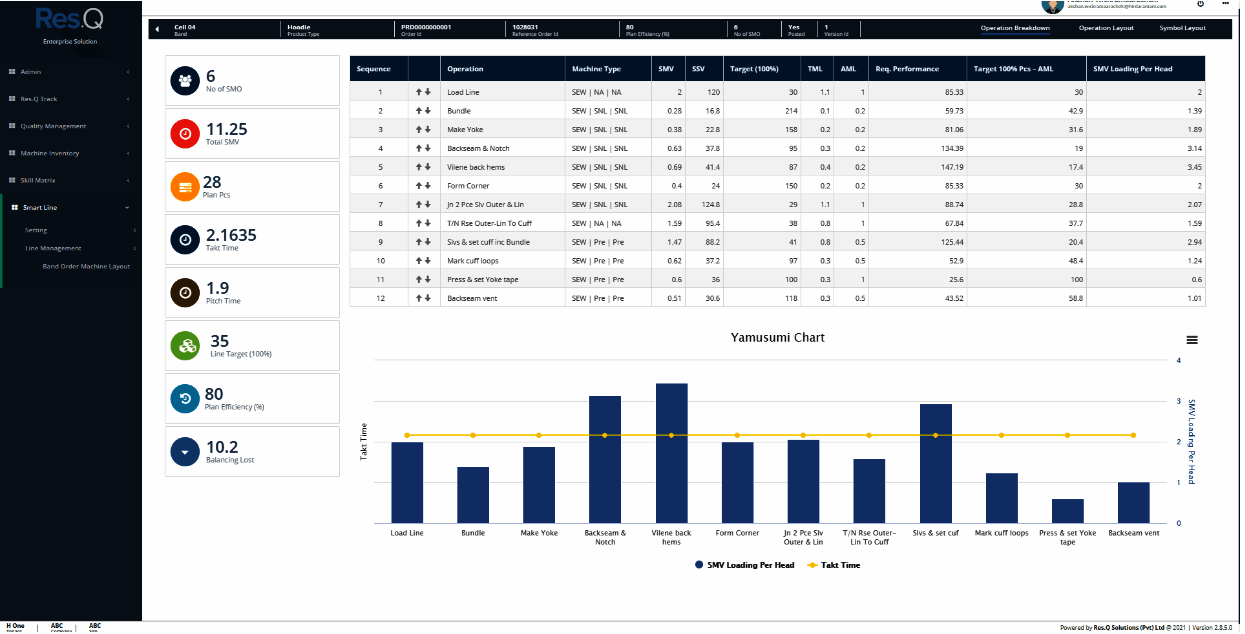Click the Smart Line sidebar icon
The height and width of the screenshot is (634, 1245).
tap(14, 207)
